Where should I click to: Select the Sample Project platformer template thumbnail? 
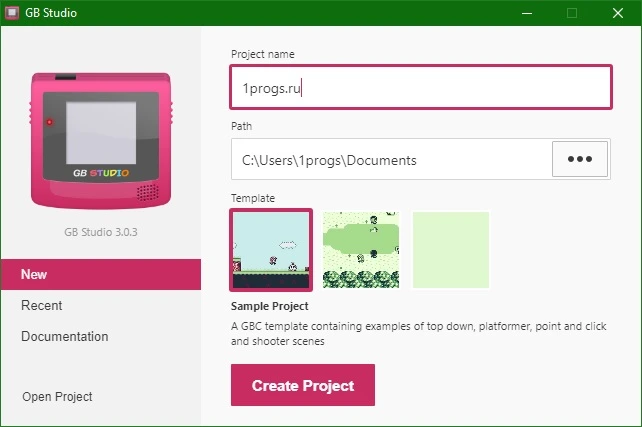click(x=271, y=250)
